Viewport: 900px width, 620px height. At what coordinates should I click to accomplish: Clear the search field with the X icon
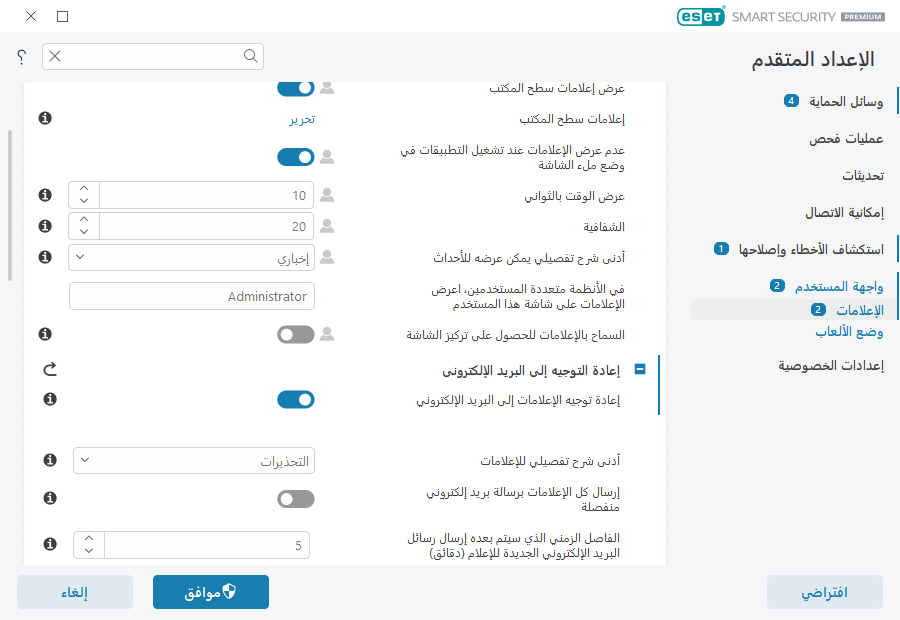tap(56, 57)
